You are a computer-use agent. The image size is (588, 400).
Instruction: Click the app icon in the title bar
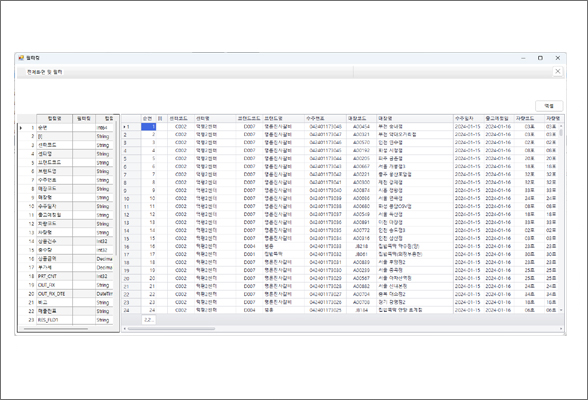21,58
